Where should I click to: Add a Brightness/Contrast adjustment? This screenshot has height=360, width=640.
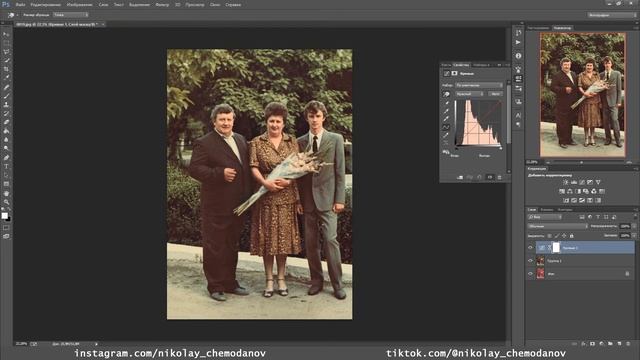(566, 182)
